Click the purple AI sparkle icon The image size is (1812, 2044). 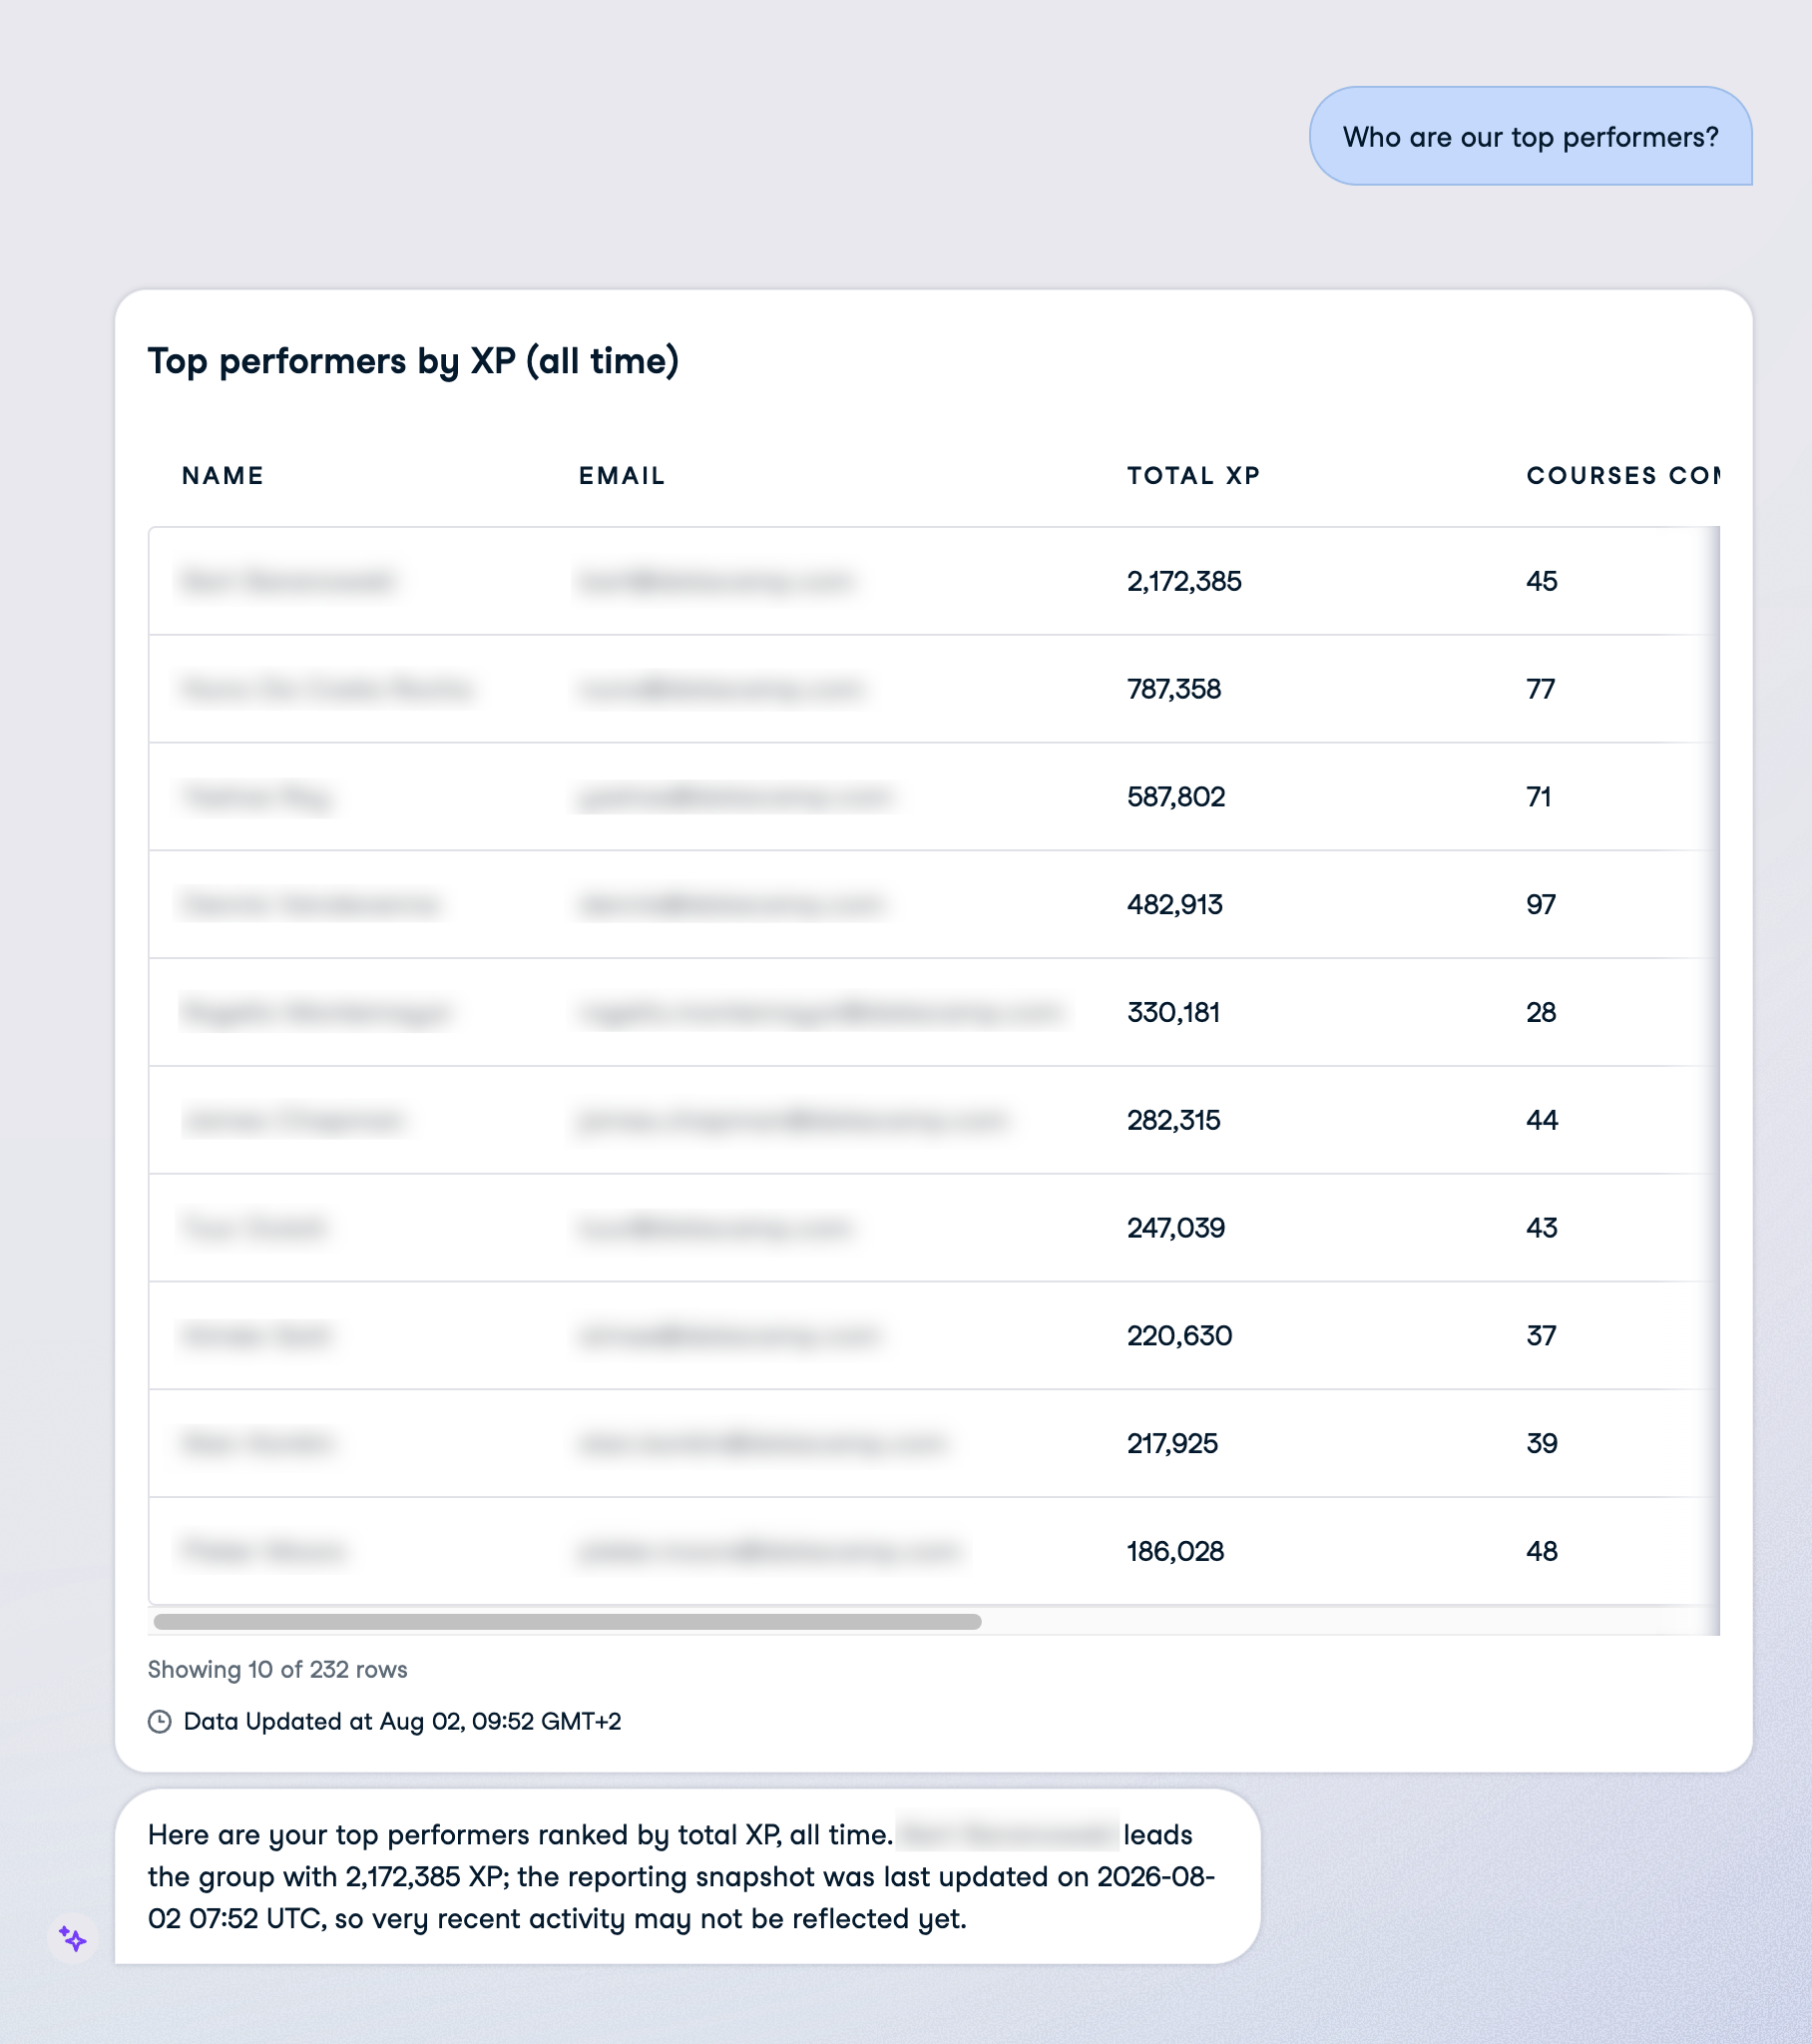coord(73,1939)
